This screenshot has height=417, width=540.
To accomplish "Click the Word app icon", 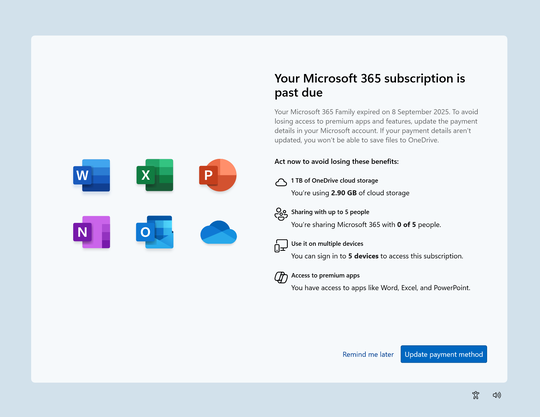I will [x=92, y=175].
